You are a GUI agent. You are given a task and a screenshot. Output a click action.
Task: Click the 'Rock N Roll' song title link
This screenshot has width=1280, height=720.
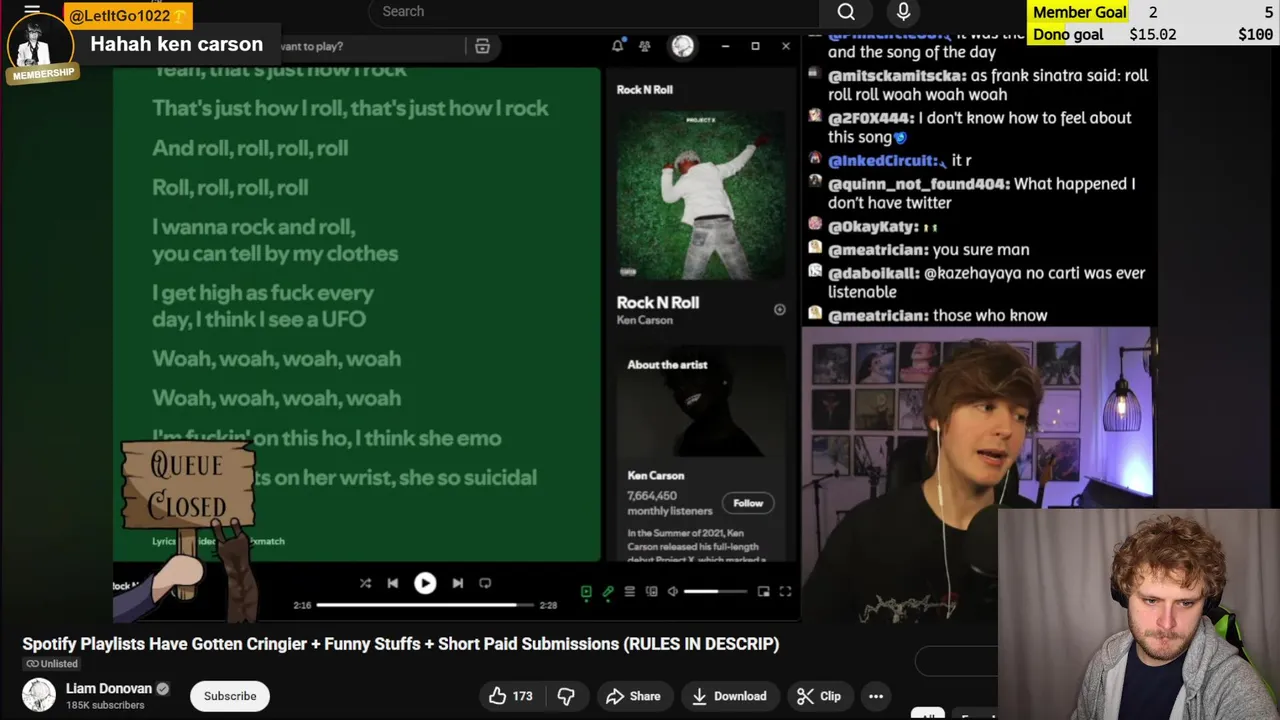[658, 303]
